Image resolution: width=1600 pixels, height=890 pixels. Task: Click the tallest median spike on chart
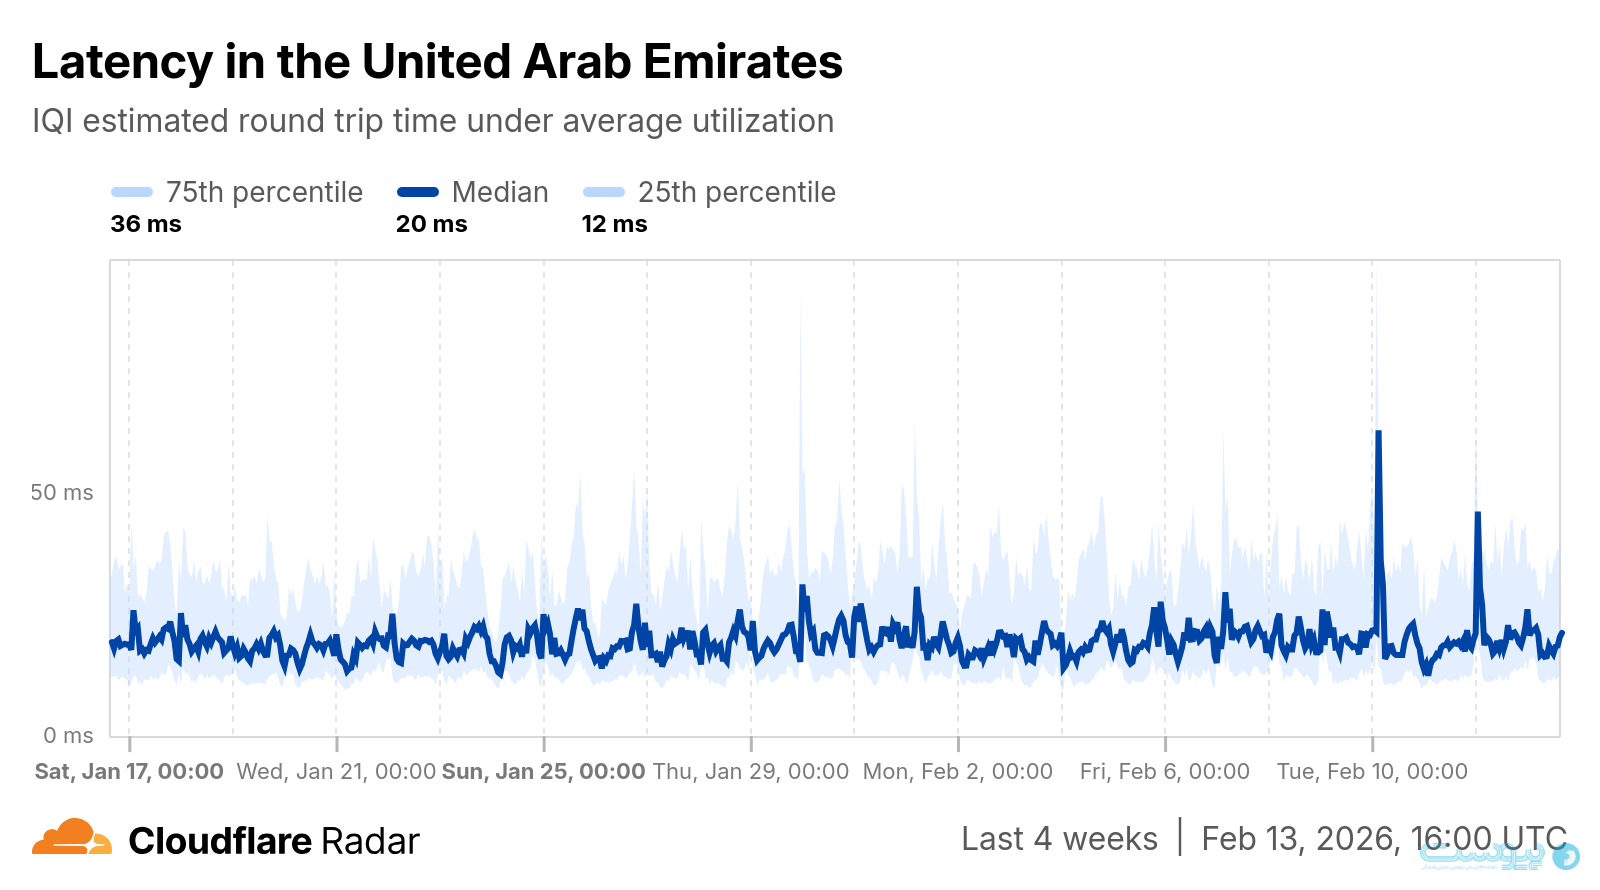click(1378, 434)
